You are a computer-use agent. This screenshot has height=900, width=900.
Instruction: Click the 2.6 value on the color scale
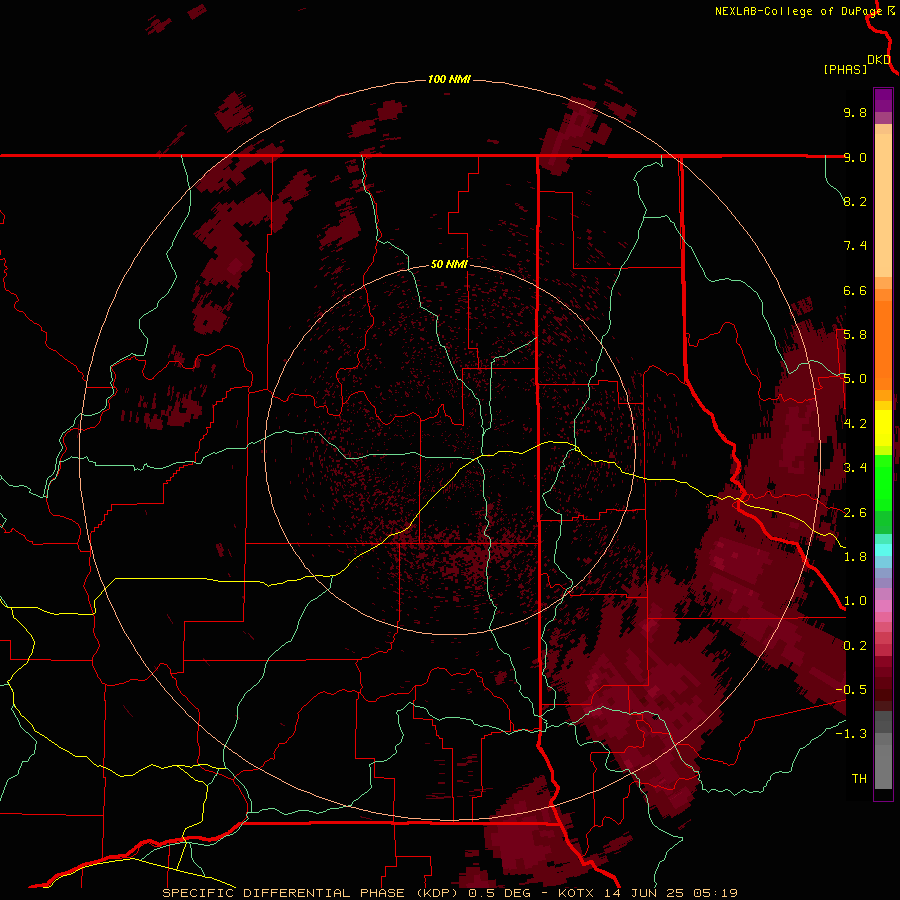(855, 513)
